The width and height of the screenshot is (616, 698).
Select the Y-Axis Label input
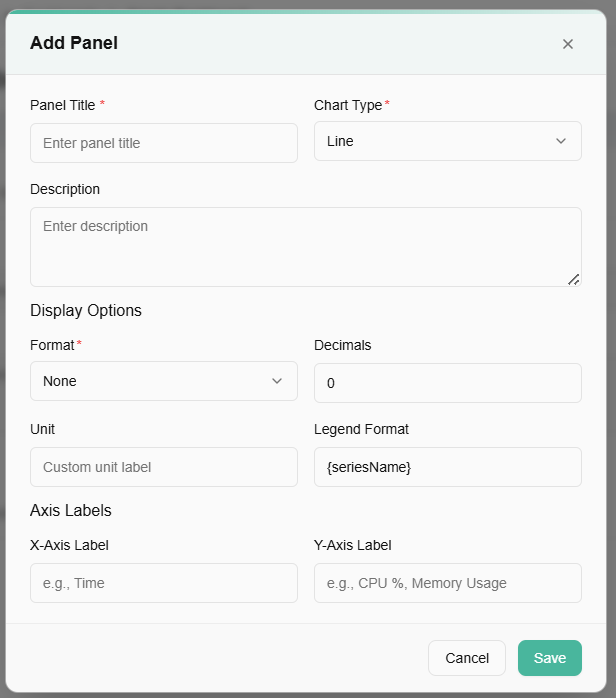point(447,583)
